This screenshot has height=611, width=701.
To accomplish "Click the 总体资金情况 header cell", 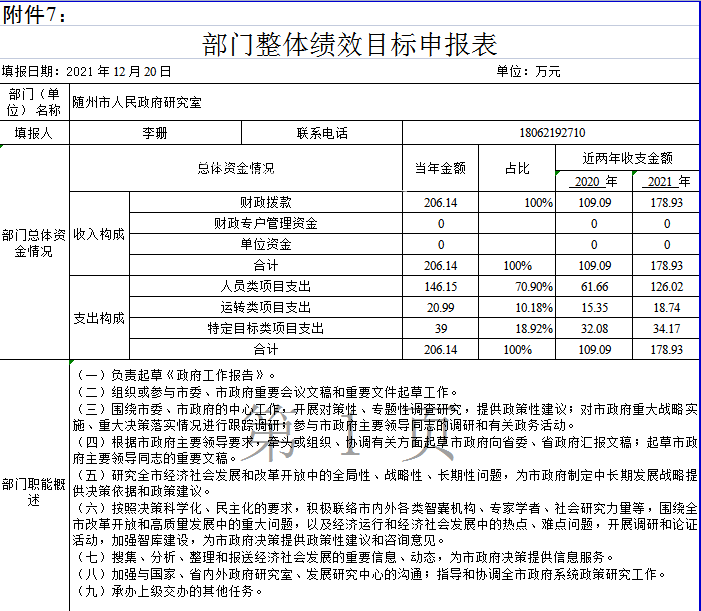I will click(x=236, y=168).
